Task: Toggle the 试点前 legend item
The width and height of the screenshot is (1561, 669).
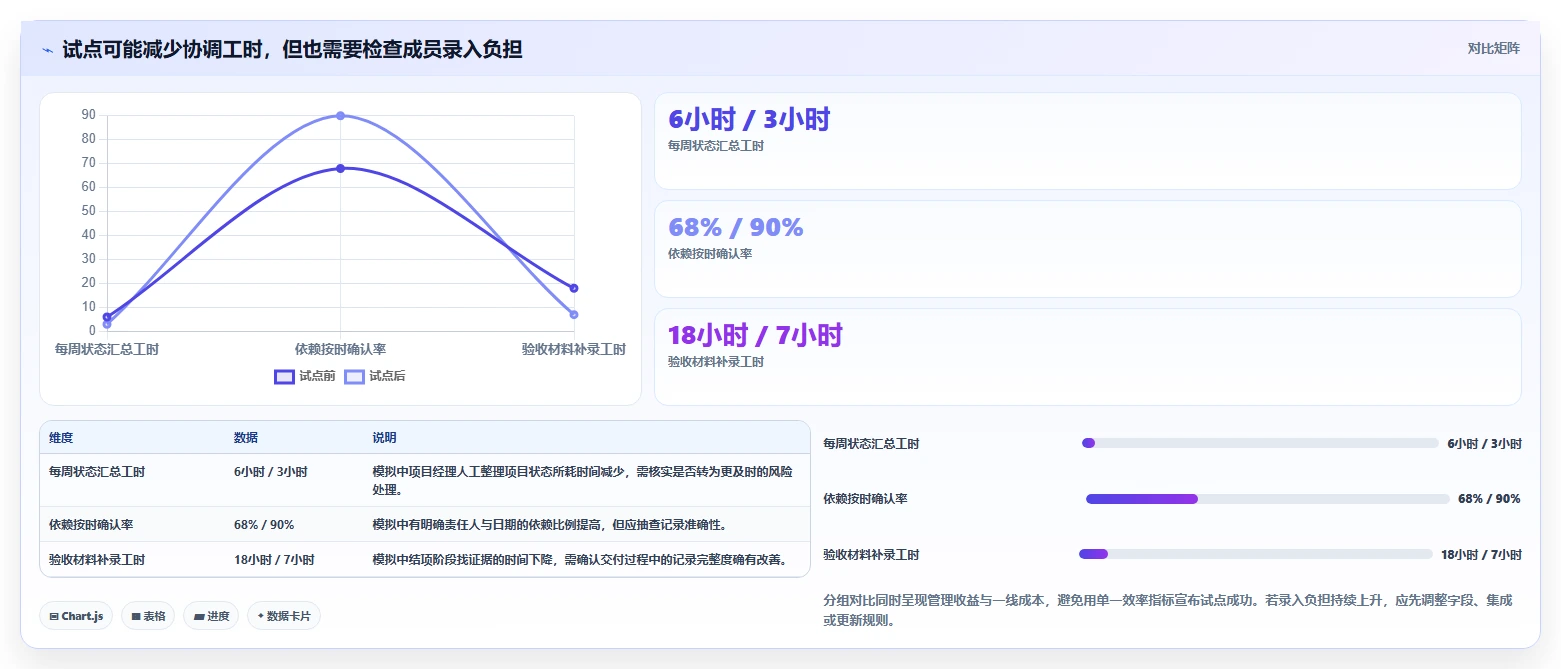Action: [x=305, y=376]
